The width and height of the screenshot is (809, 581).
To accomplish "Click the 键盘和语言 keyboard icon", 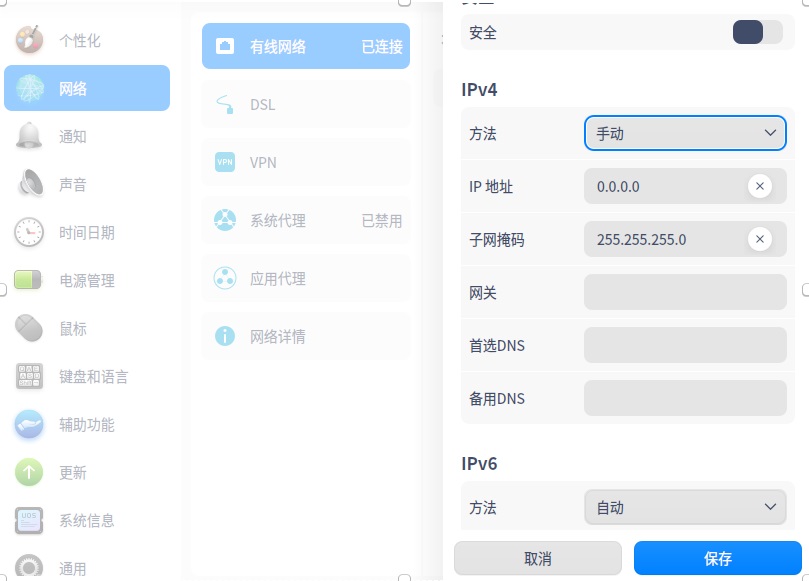I will pyautogui.click(x=29, y=376).
